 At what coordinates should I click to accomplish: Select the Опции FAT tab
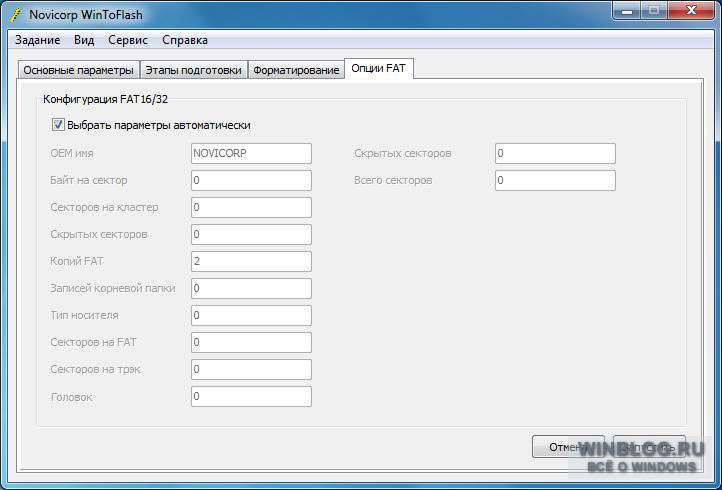click(x=378, y=68)
